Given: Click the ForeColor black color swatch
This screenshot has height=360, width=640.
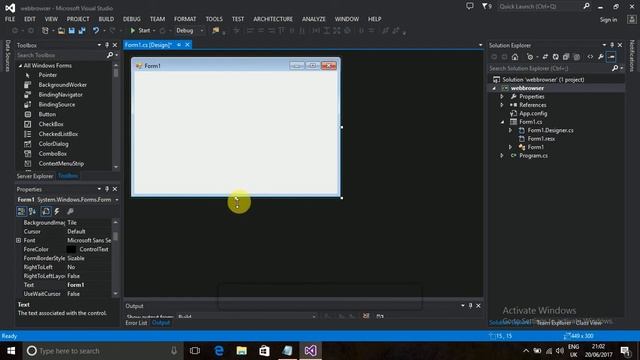Looking at the screenshot, I should [x=71, y=249].
